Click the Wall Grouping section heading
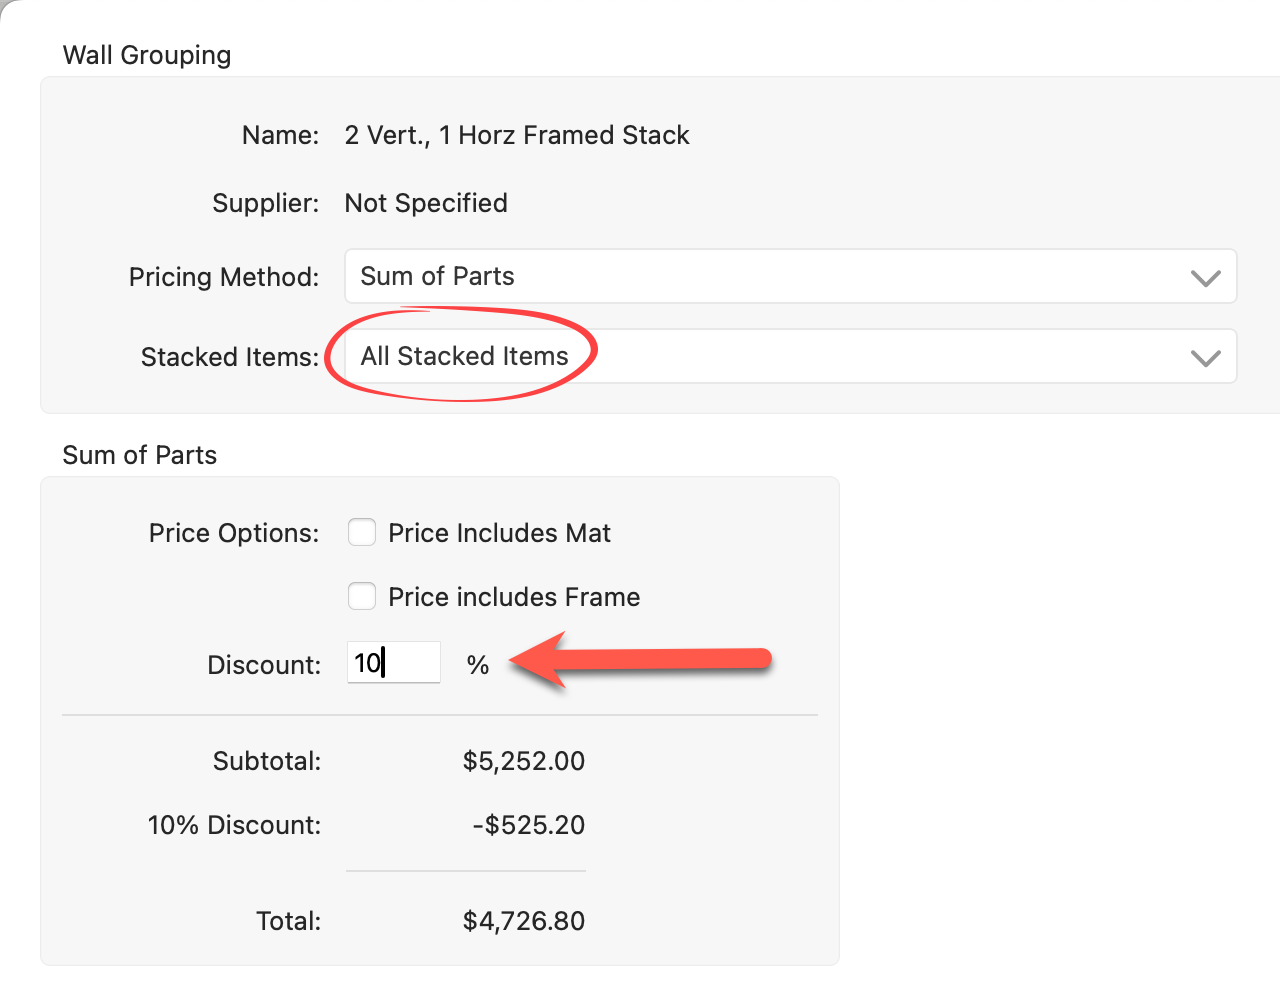The height and width of the screenshot is (994, 1280). tap(147, 55)
